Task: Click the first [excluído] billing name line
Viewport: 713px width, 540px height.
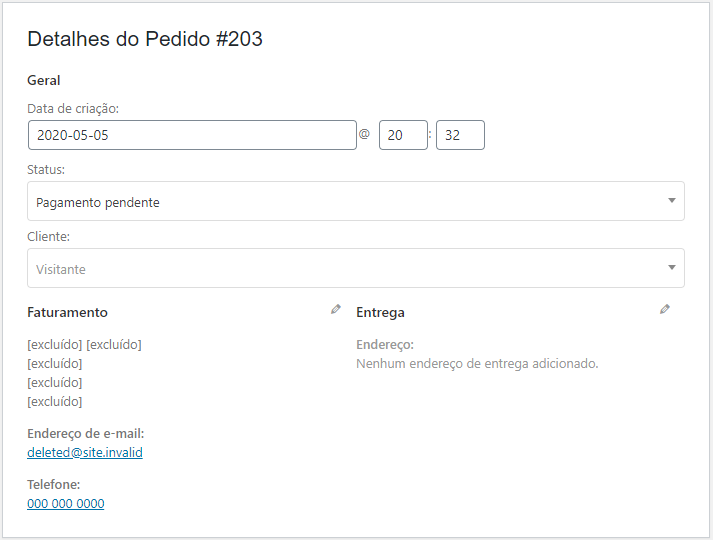Action: [84, 345]
